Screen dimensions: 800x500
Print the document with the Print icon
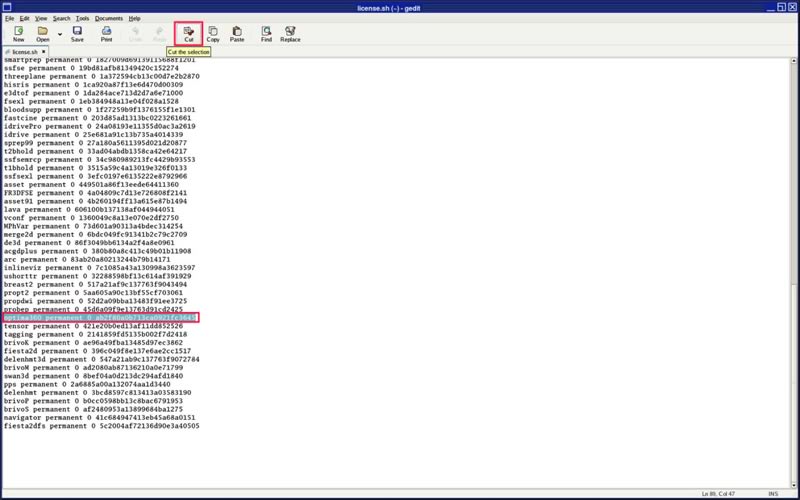[106, 34]
